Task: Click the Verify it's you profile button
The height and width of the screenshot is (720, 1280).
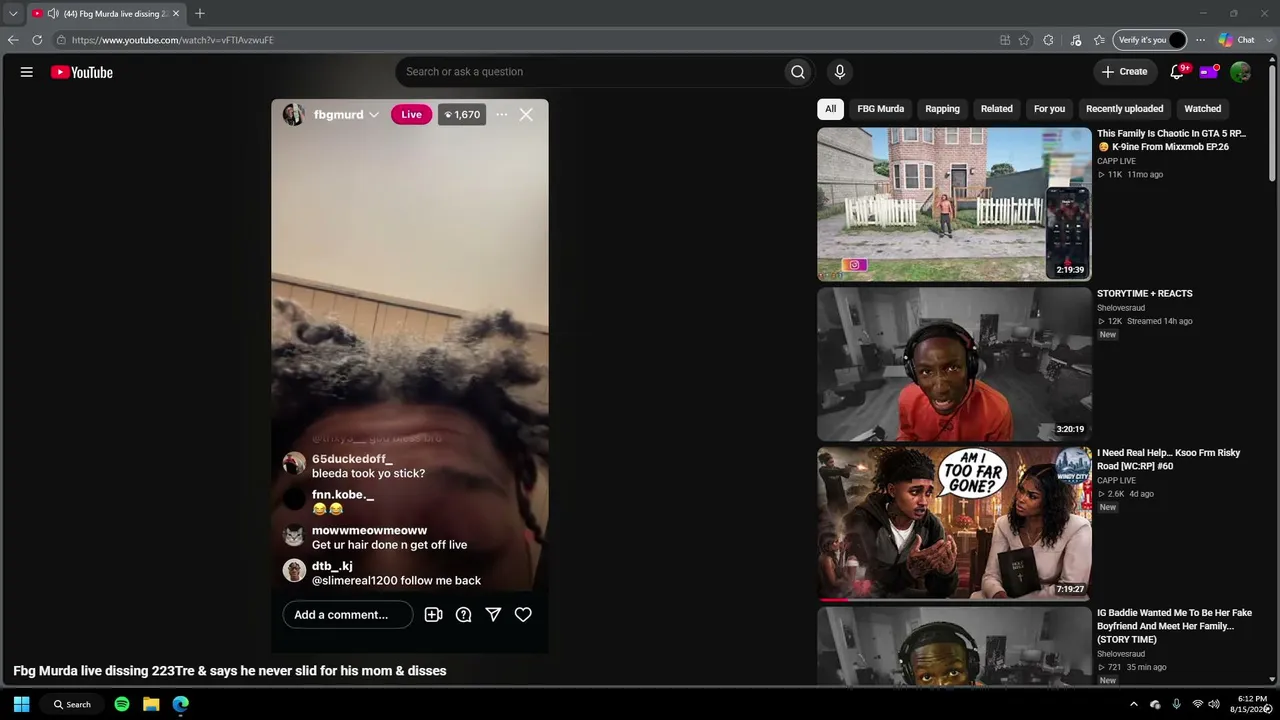Action: tap(1150, 40)
